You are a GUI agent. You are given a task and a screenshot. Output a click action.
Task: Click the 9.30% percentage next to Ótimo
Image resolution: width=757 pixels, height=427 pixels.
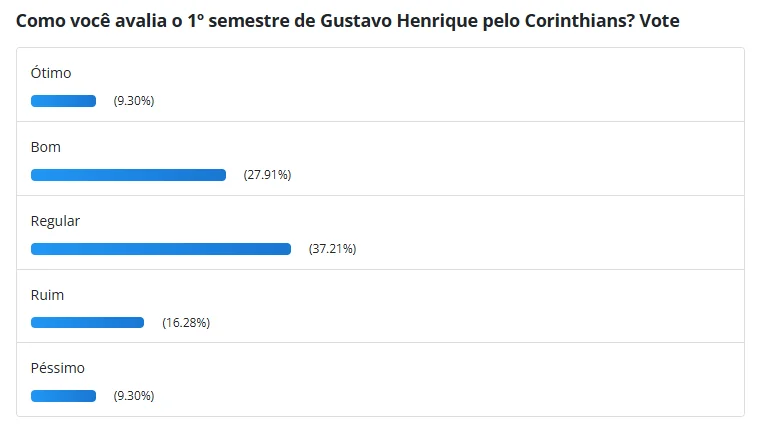(x=134, y=100)
